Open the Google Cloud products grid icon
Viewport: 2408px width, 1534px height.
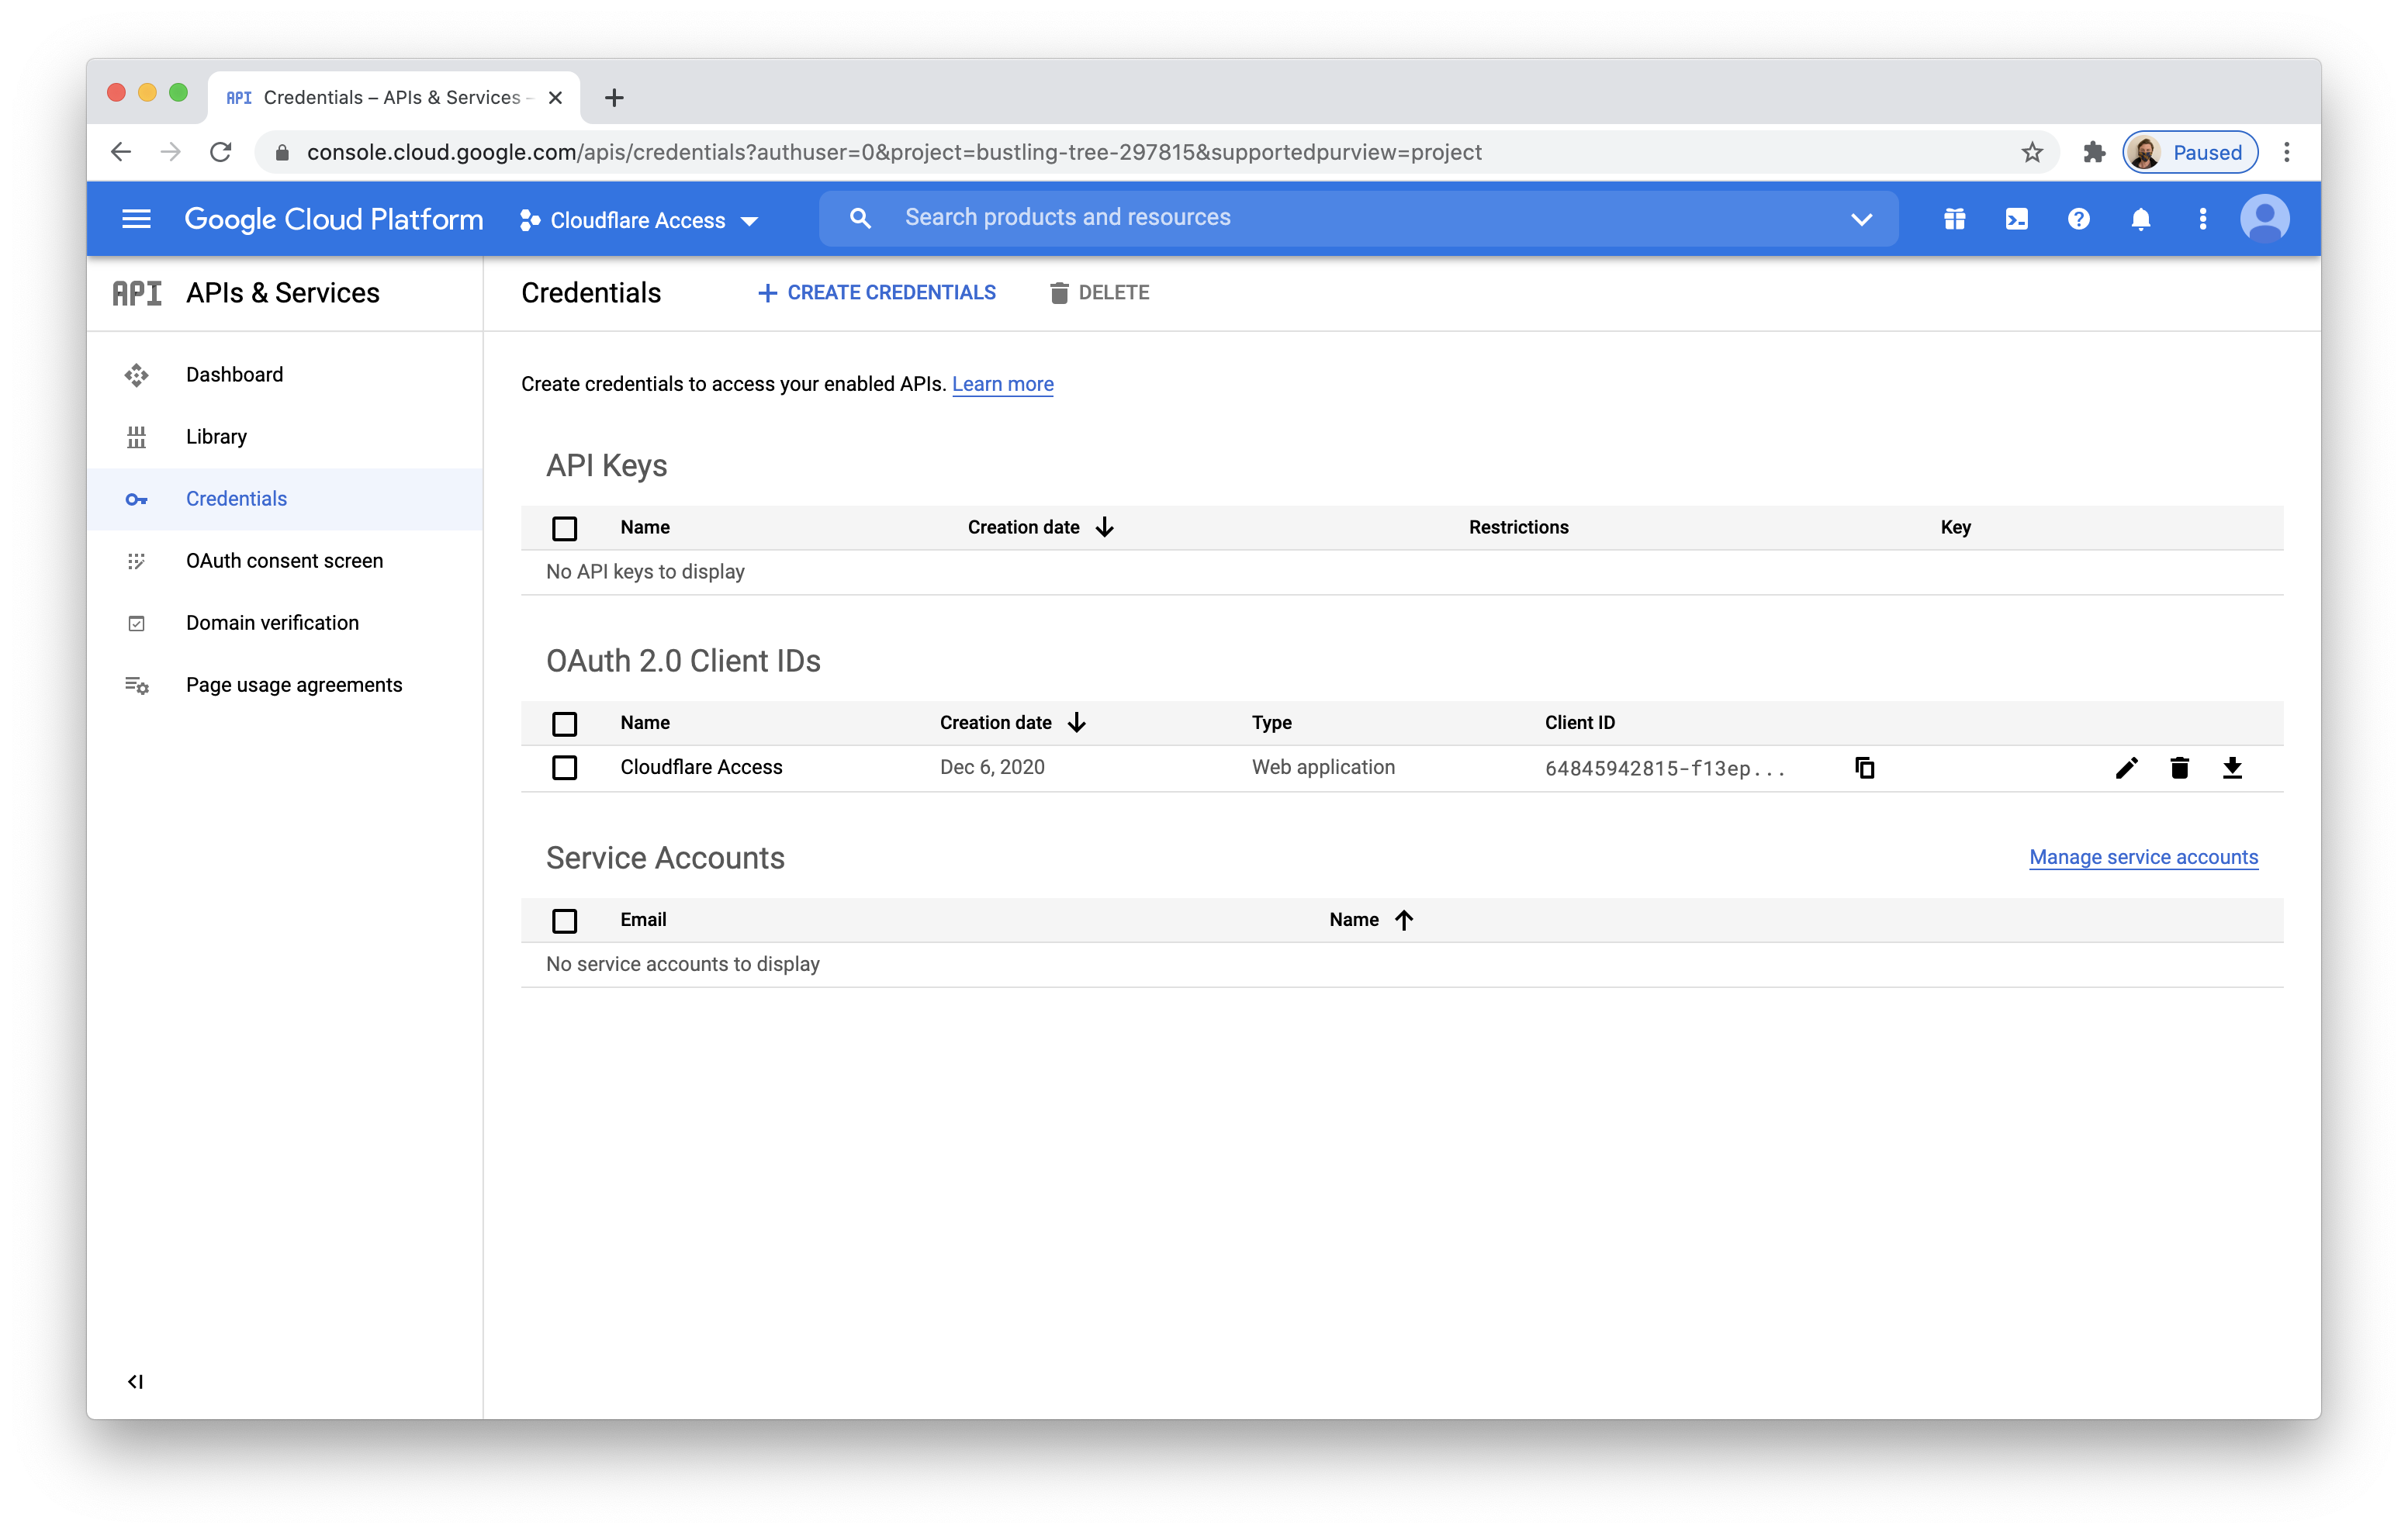[x=1955, y=218]
